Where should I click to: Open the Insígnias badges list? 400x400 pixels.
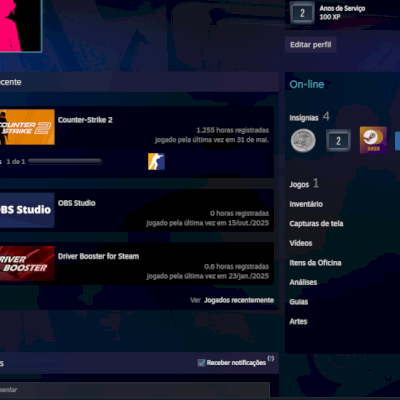(304, 118)
